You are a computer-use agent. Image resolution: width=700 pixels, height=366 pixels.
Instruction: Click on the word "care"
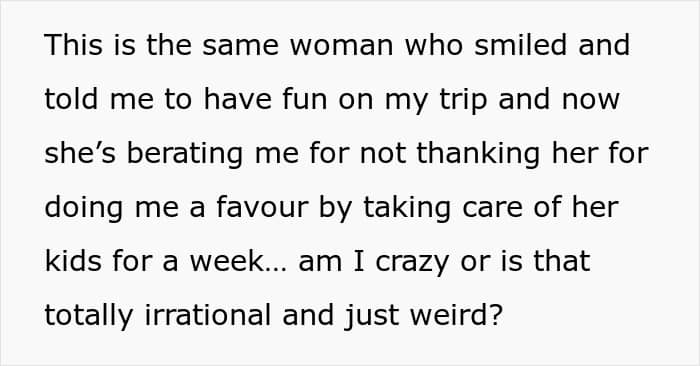pos(492,207)
